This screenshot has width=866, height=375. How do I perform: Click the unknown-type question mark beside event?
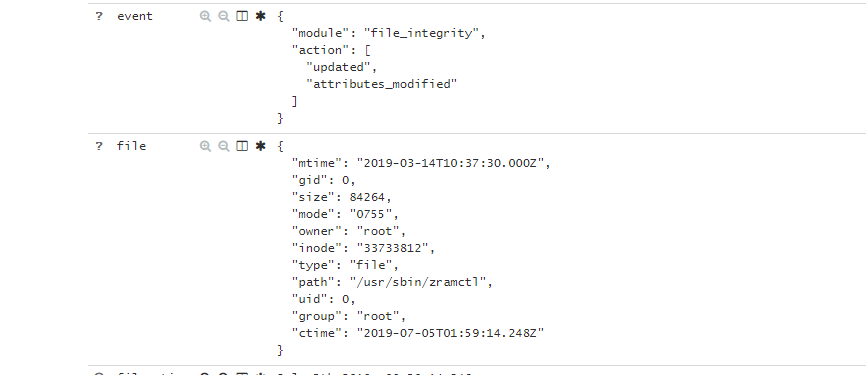click(99, 17)
